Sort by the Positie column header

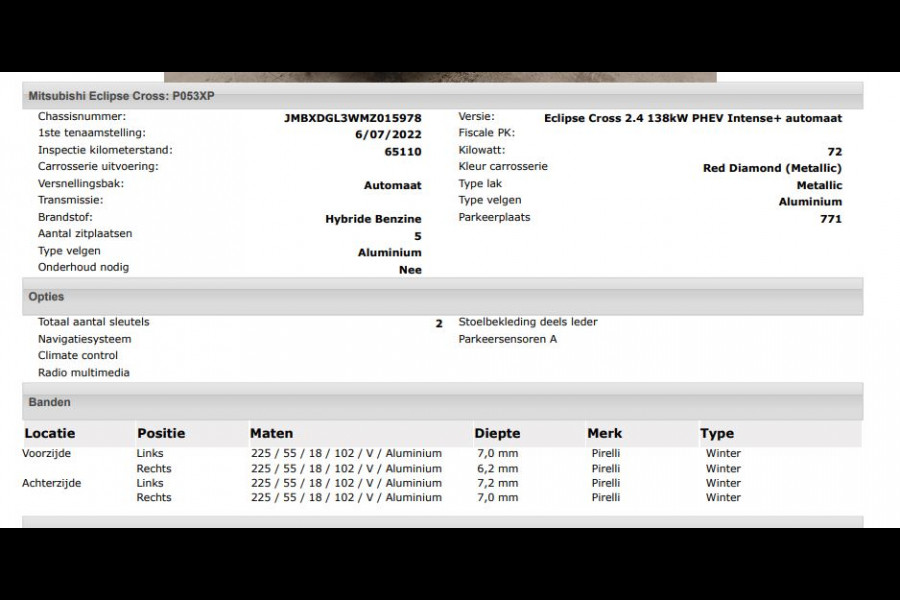161,433
